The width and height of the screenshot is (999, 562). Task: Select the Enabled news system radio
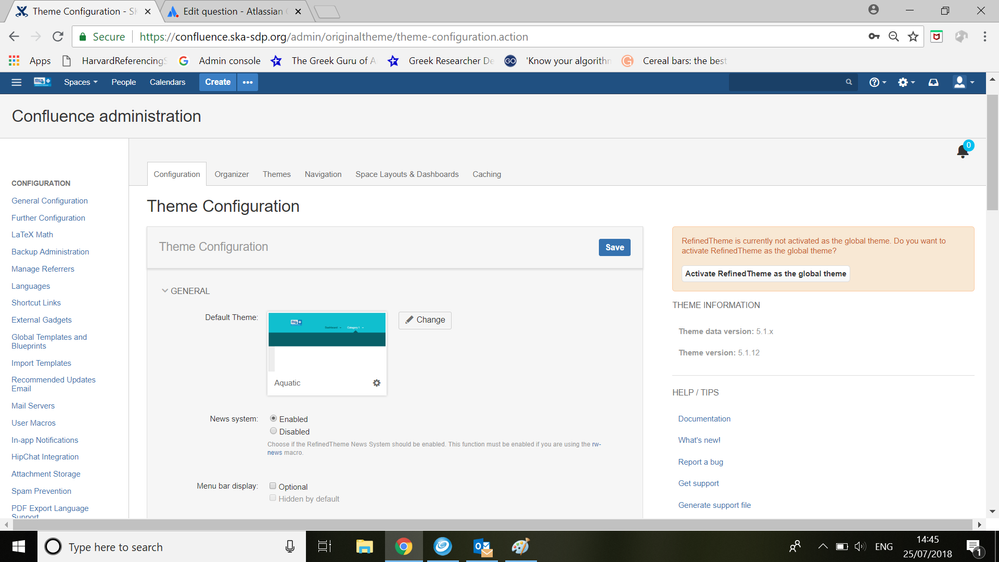273,419
